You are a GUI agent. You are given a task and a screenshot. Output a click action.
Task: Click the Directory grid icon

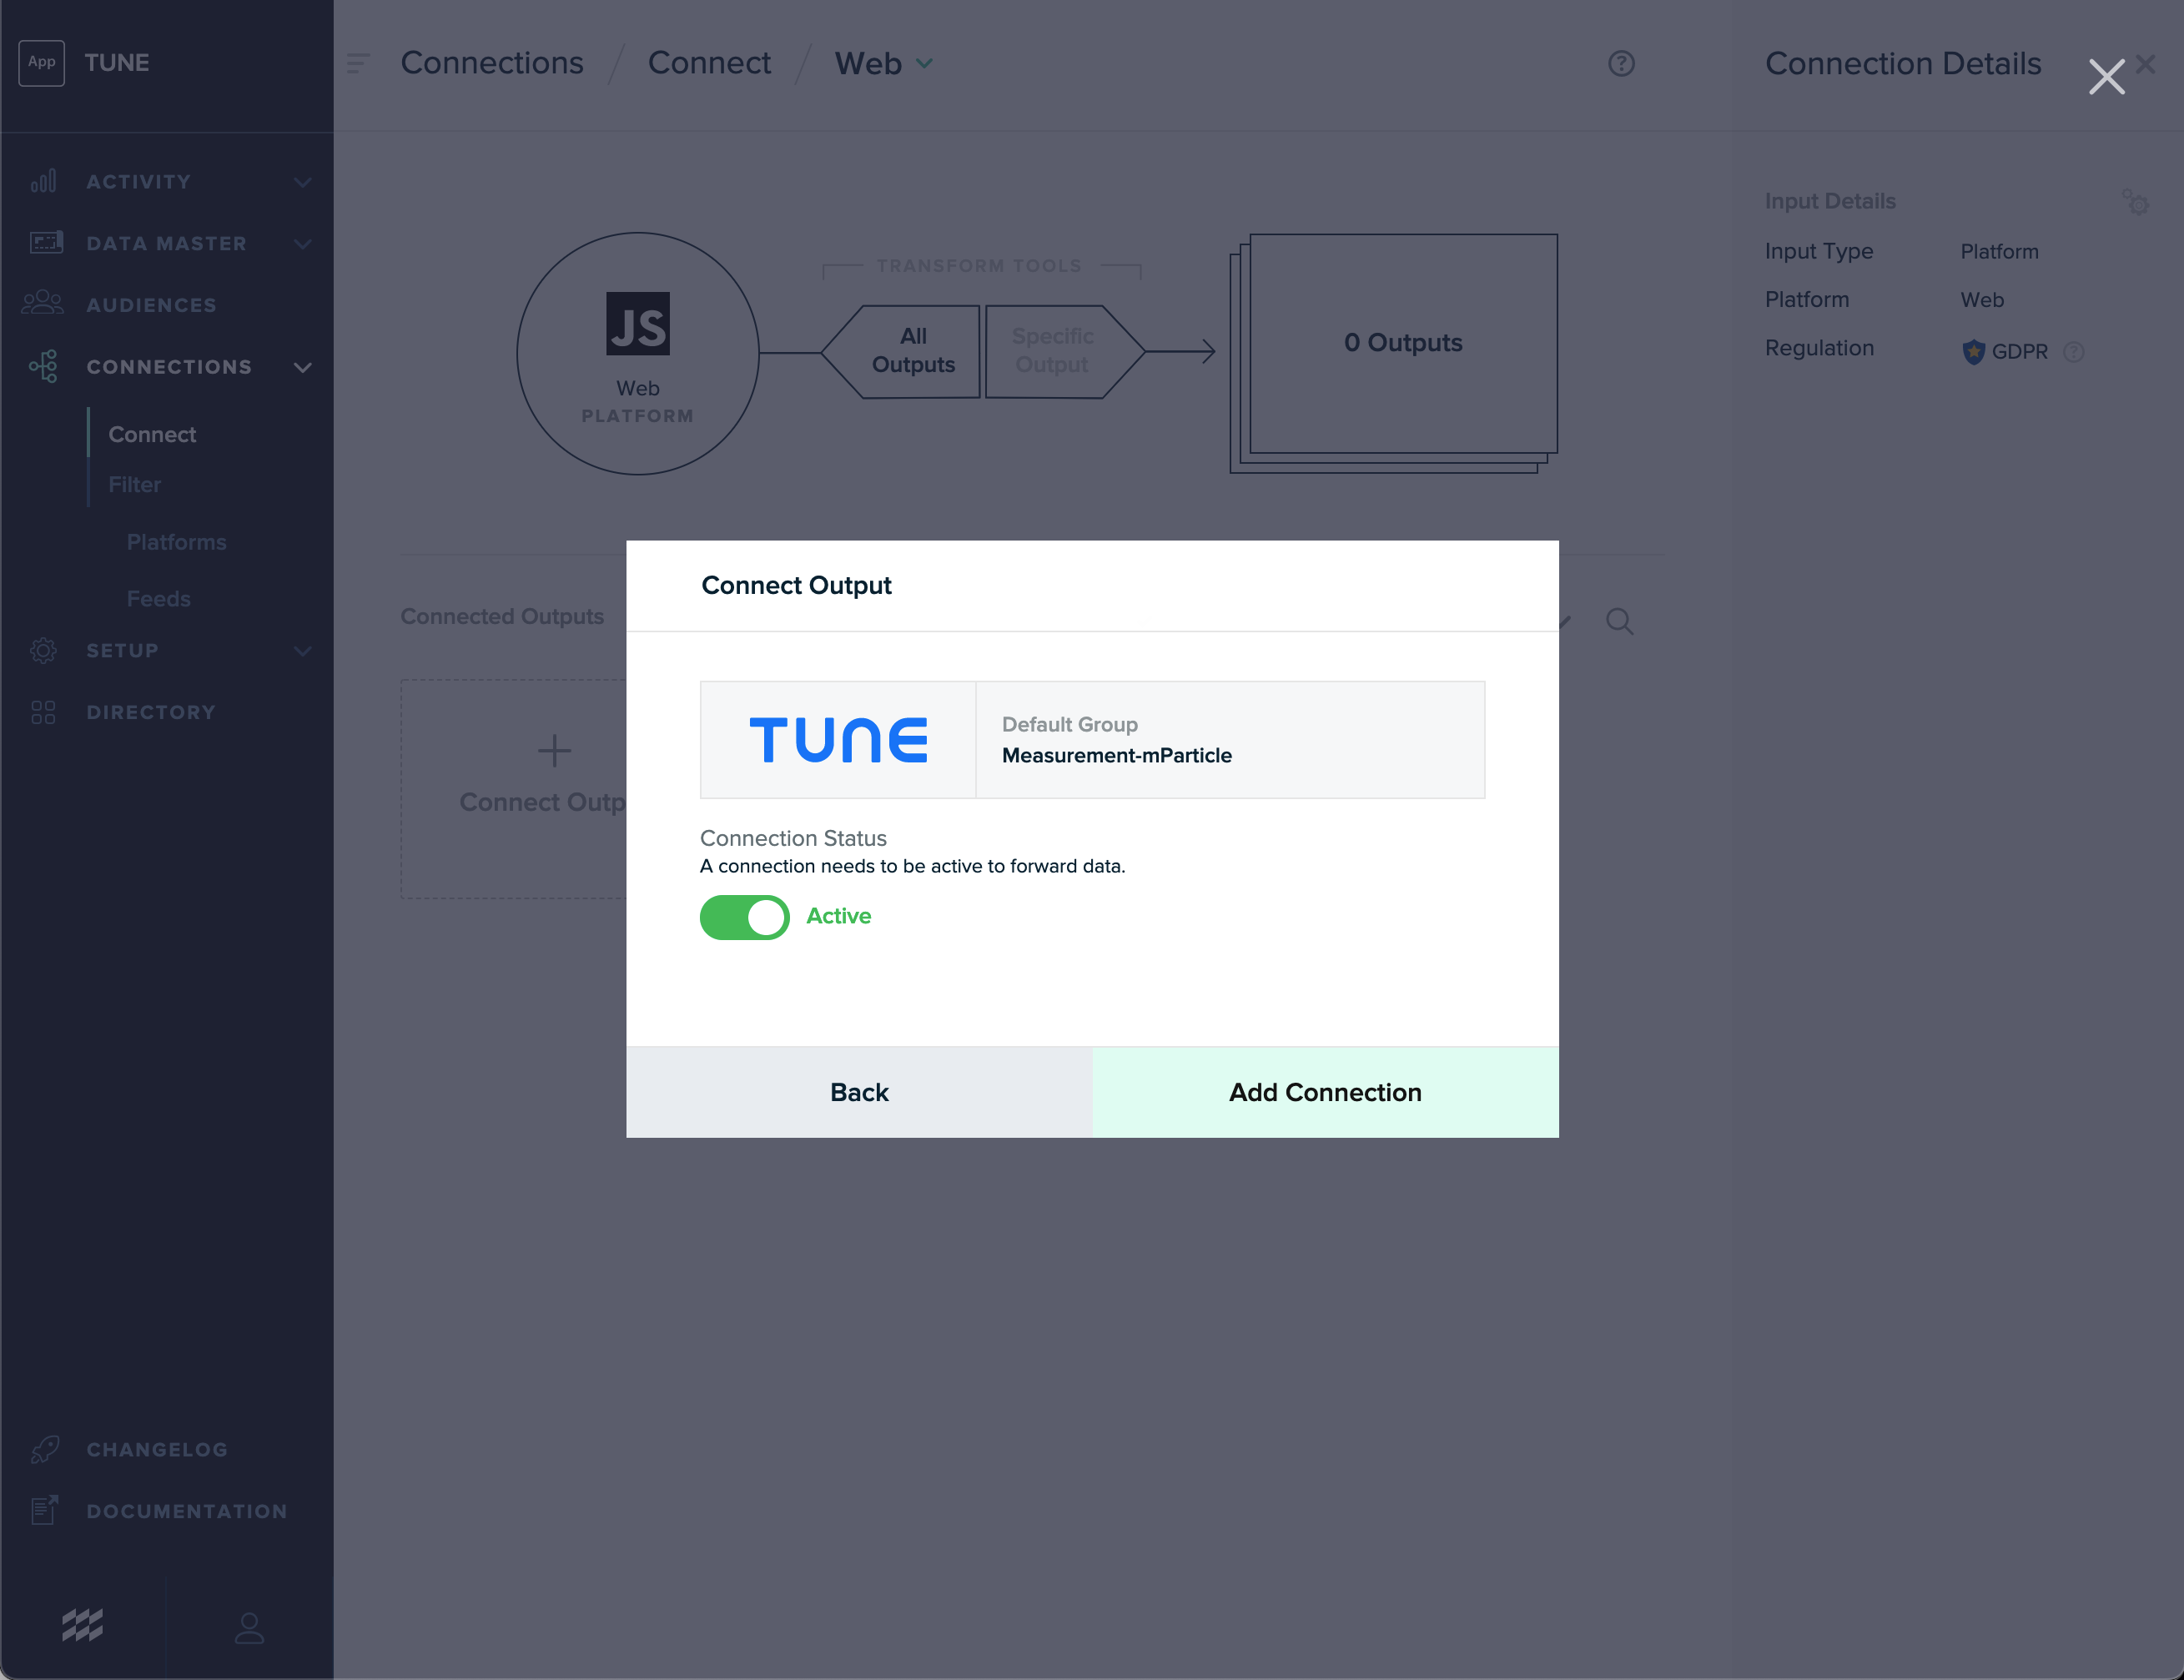(x=43, y=712)
